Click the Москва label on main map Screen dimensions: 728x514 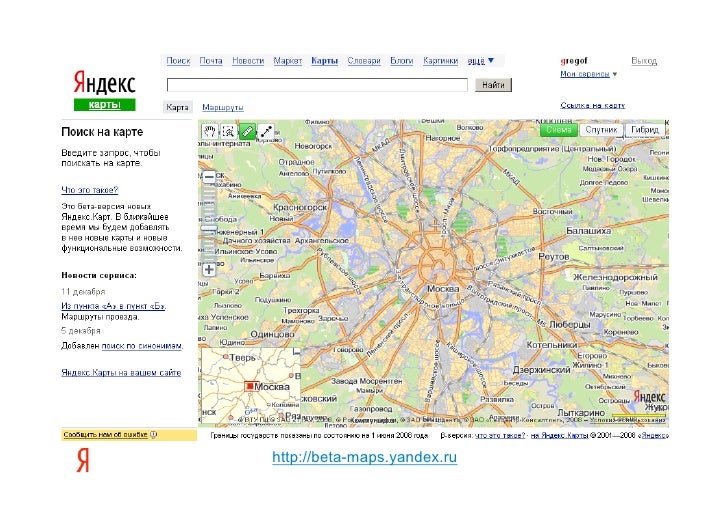(443, 289)
